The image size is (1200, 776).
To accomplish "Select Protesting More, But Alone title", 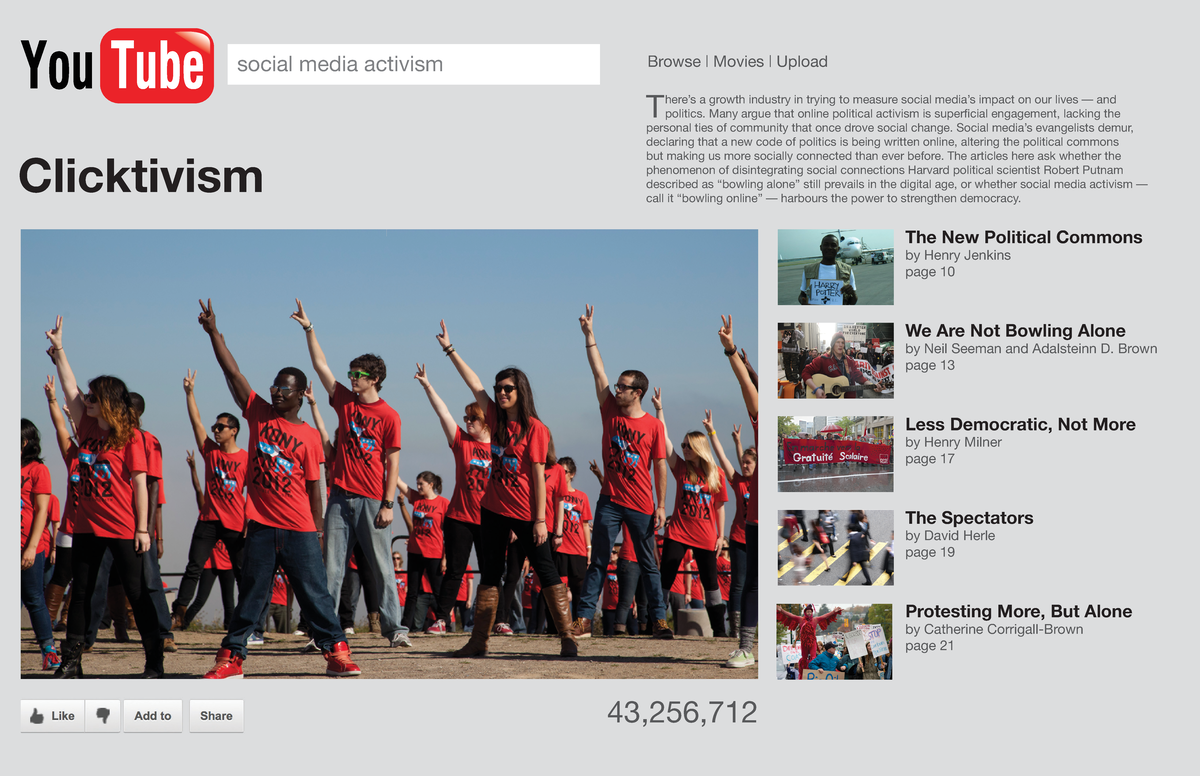I will click(x=1018, y=611).
